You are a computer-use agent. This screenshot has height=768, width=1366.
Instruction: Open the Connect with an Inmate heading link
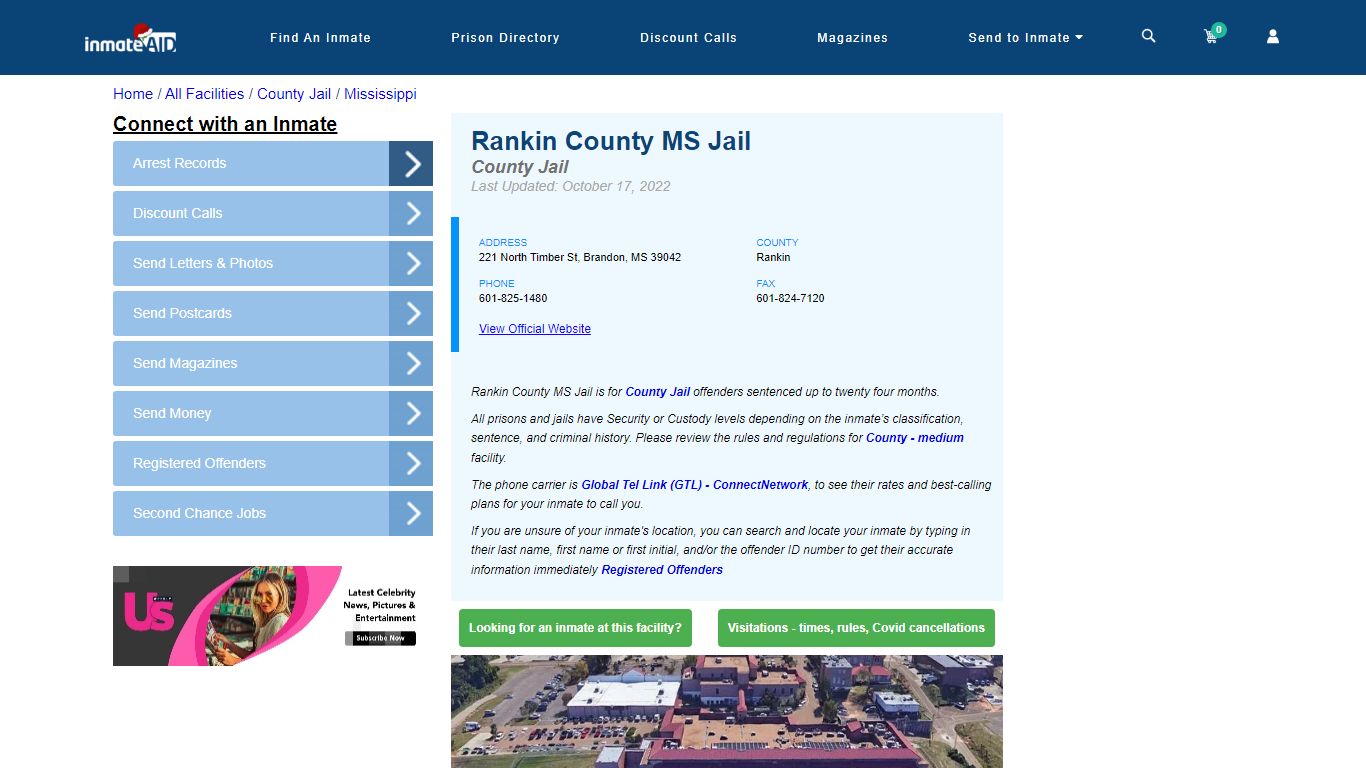pos(225,124)
